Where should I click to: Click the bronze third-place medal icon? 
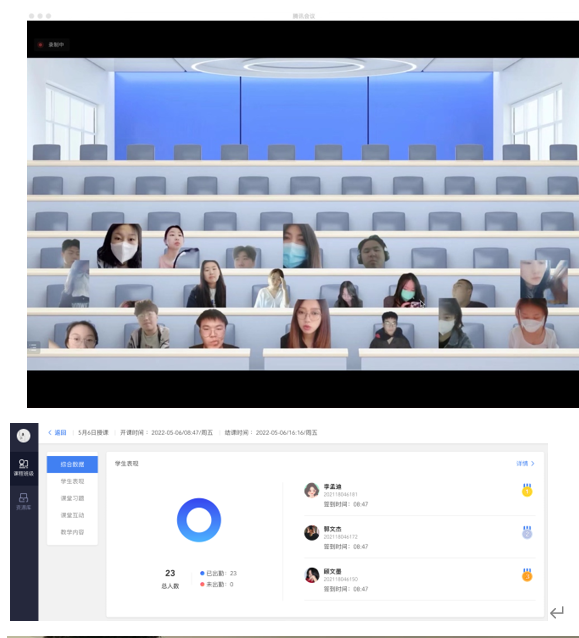527,575
